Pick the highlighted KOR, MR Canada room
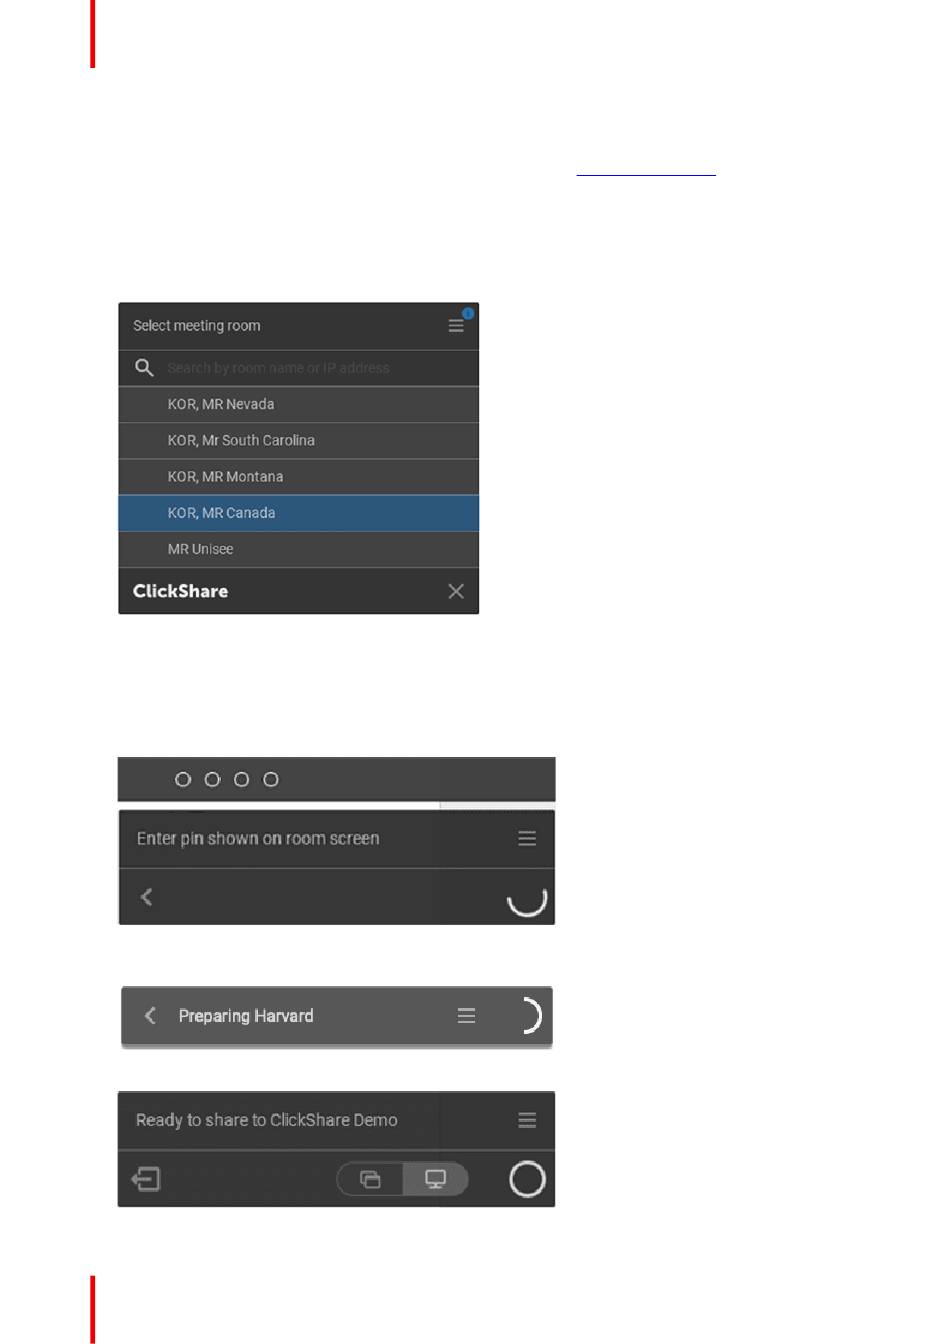This screenshot has height=1344, width=950. [x=299, y=513]
